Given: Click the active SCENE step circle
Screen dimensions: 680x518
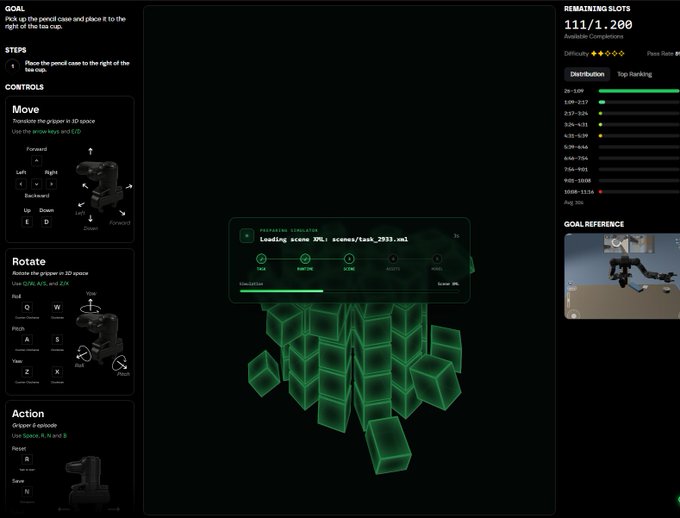Looking at the screenshot, I should coord(349,259).
